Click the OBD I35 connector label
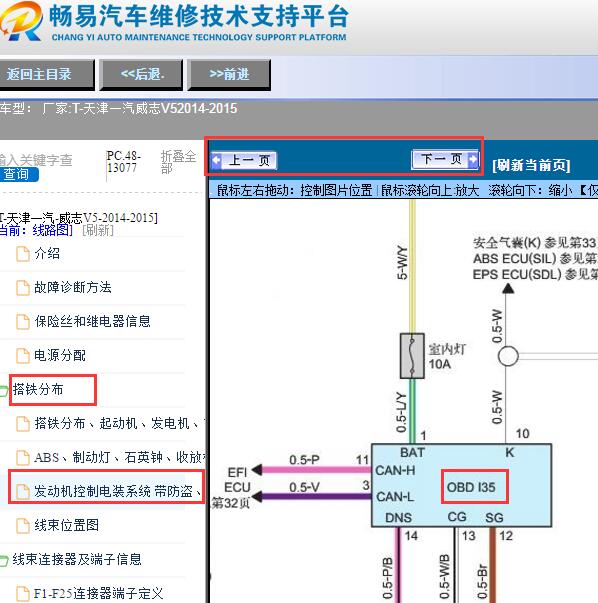The height and width of the screenshot is (603, 598). pyautogui.click(x=471, y=488)
